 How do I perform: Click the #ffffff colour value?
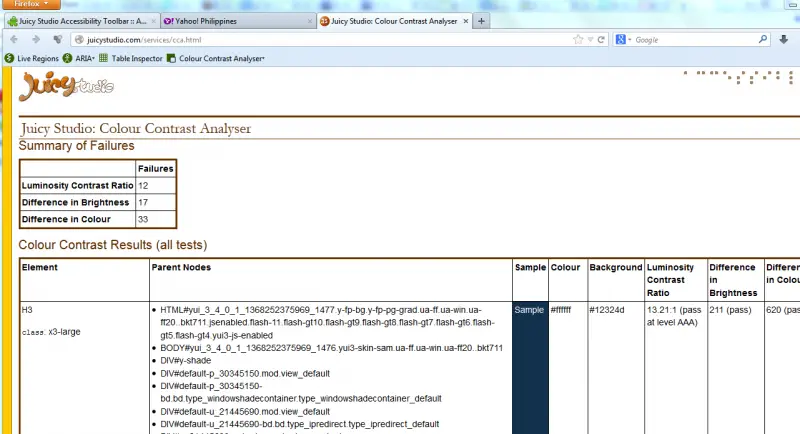click(x=561, y=310)
